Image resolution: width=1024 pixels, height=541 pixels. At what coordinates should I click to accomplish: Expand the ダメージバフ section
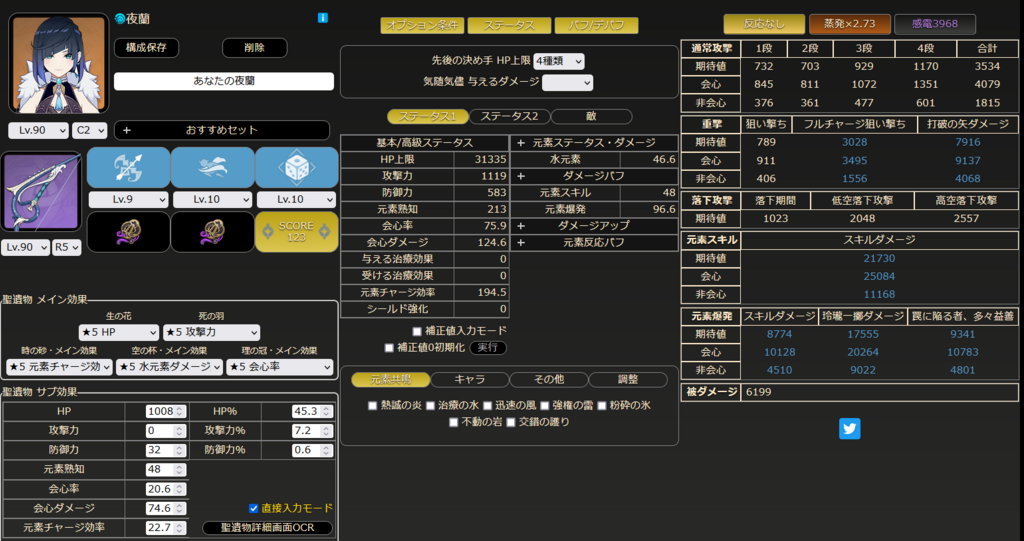coord(521,176)
